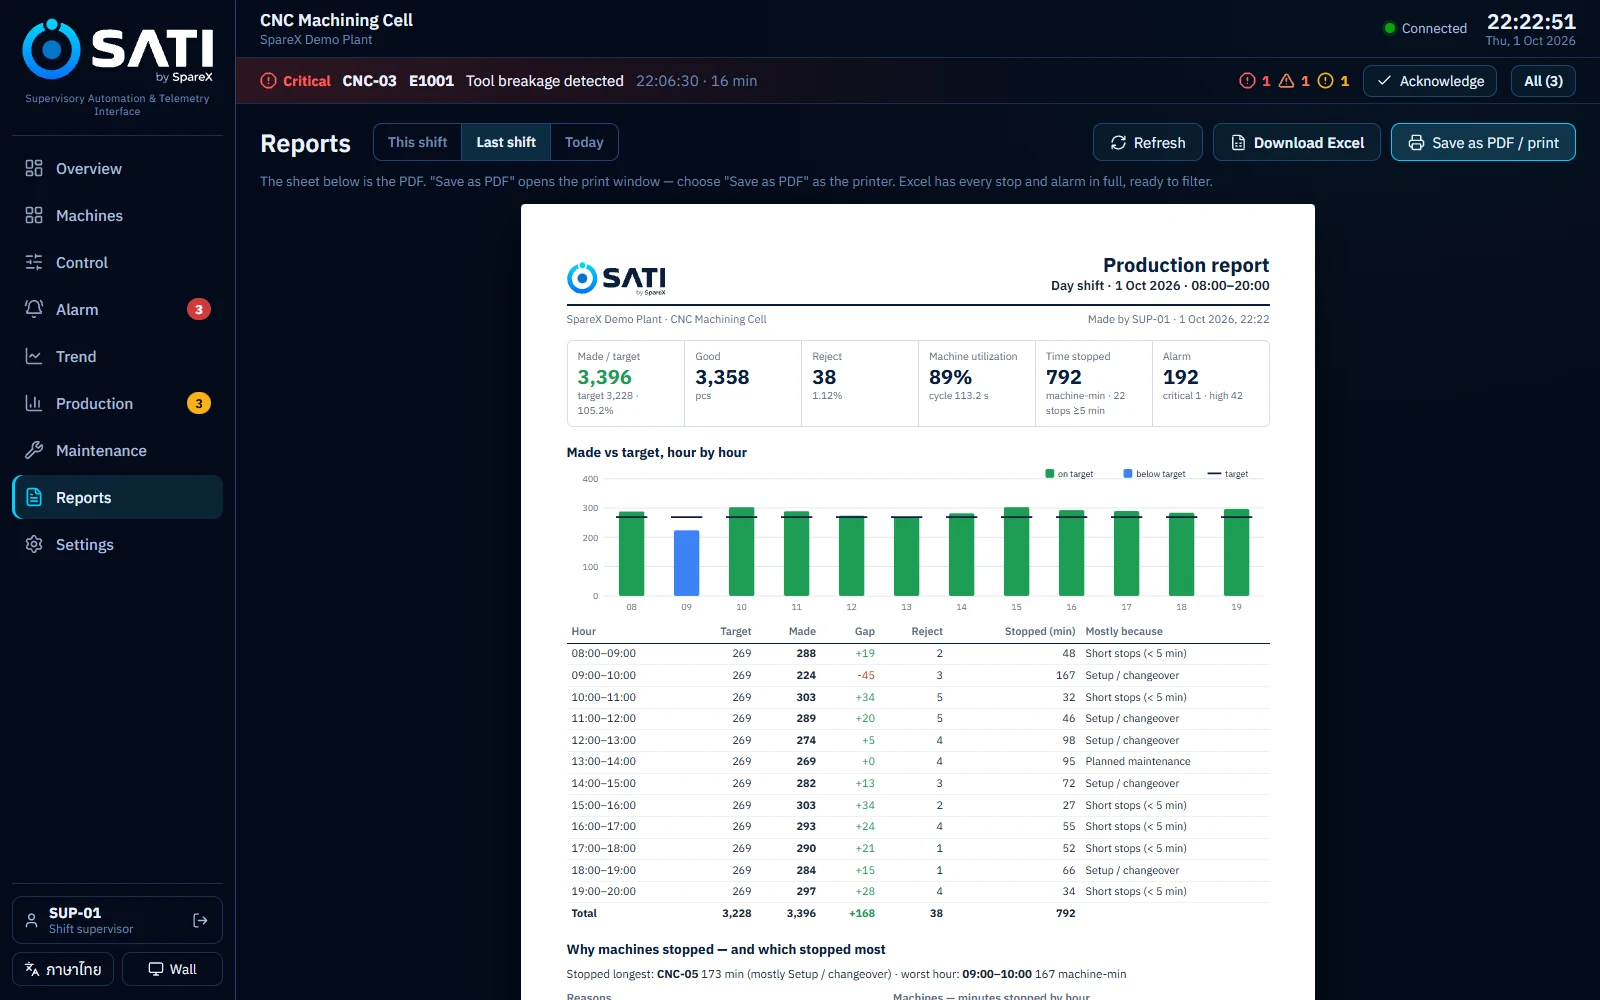Screen dimensions: 1600x1000
Task: Click the E1001 alarm code
Action: click(431, 81)
